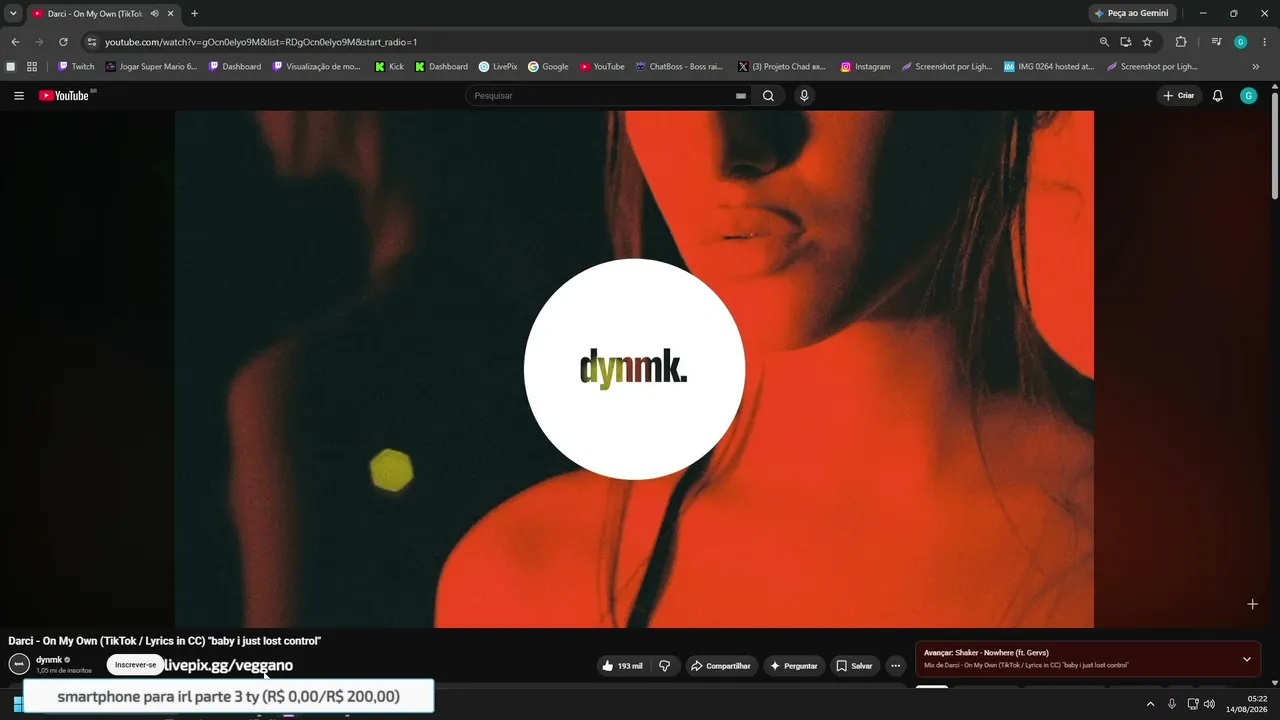Screen dimensions: 1280x720
Task: Open the install app icon in address bar
Action: click(x=1126, y=42)
